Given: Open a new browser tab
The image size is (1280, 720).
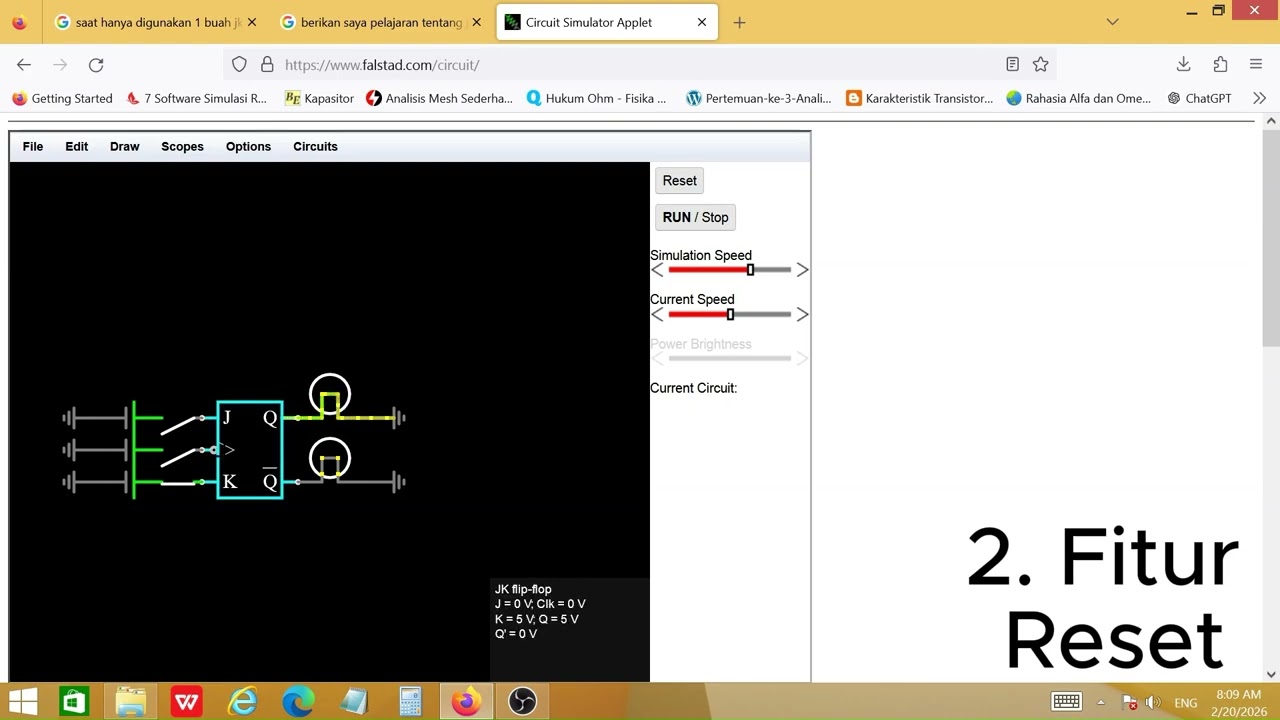Looking at the screenshot, I should point(739,22).
